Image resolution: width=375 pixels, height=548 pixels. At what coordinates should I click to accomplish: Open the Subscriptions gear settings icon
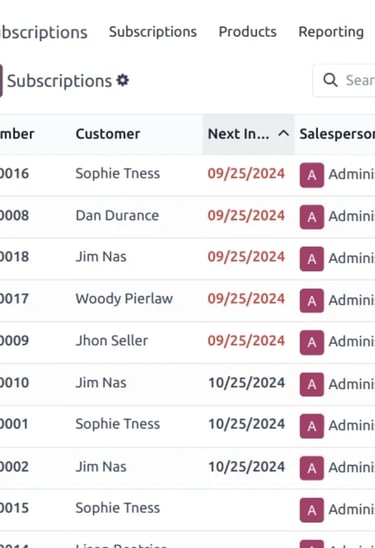123,80
